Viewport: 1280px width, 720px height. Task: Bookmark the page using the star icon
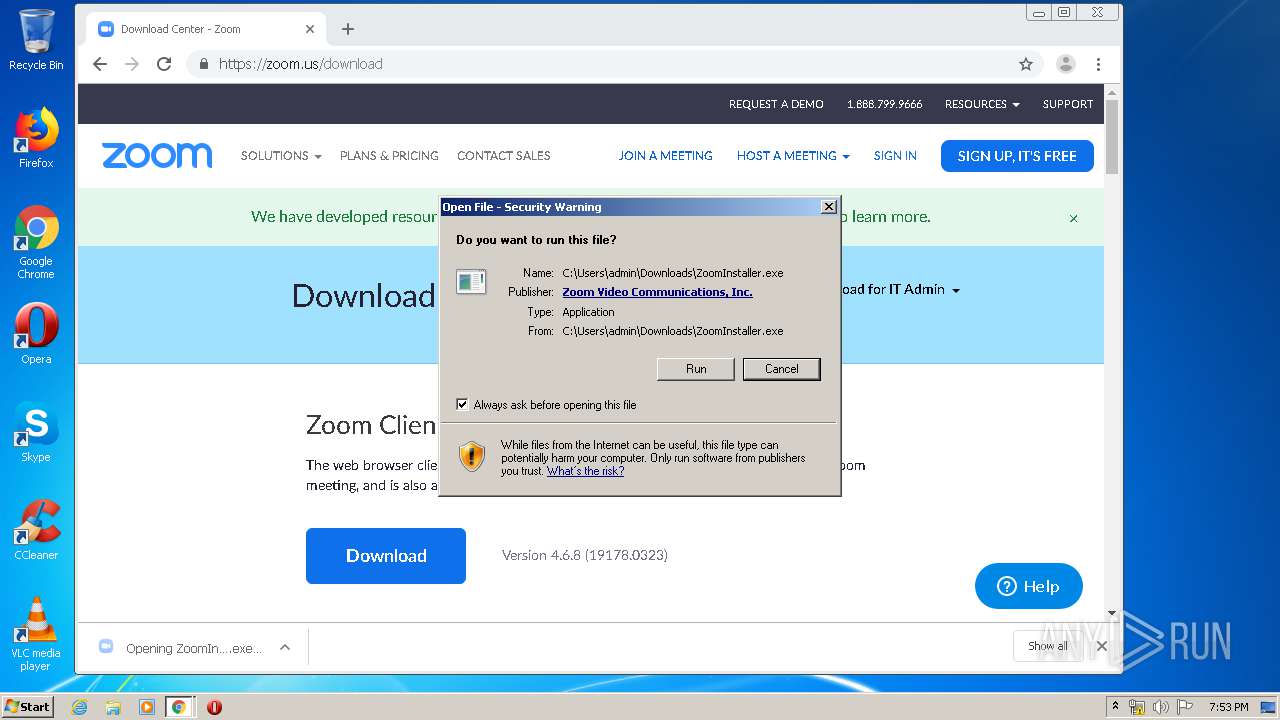pos(1026,64)
